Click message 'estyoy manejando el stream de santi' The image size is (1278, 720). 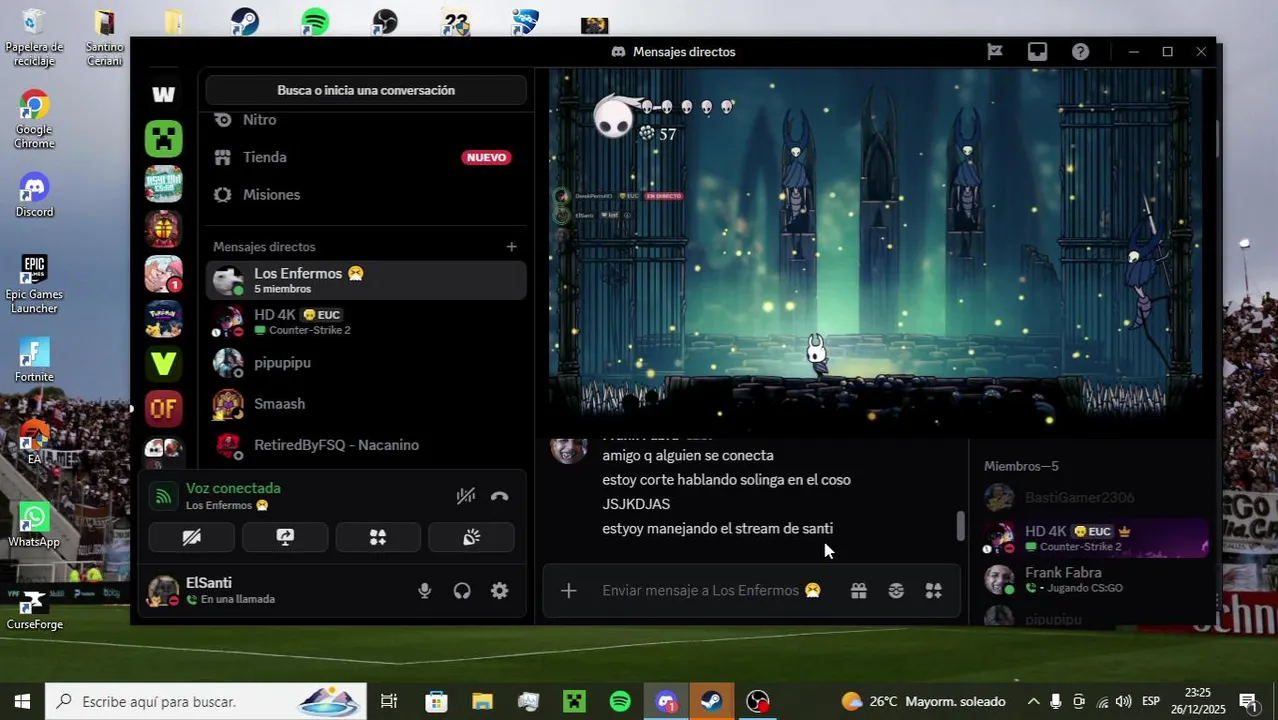coord(717,528)
